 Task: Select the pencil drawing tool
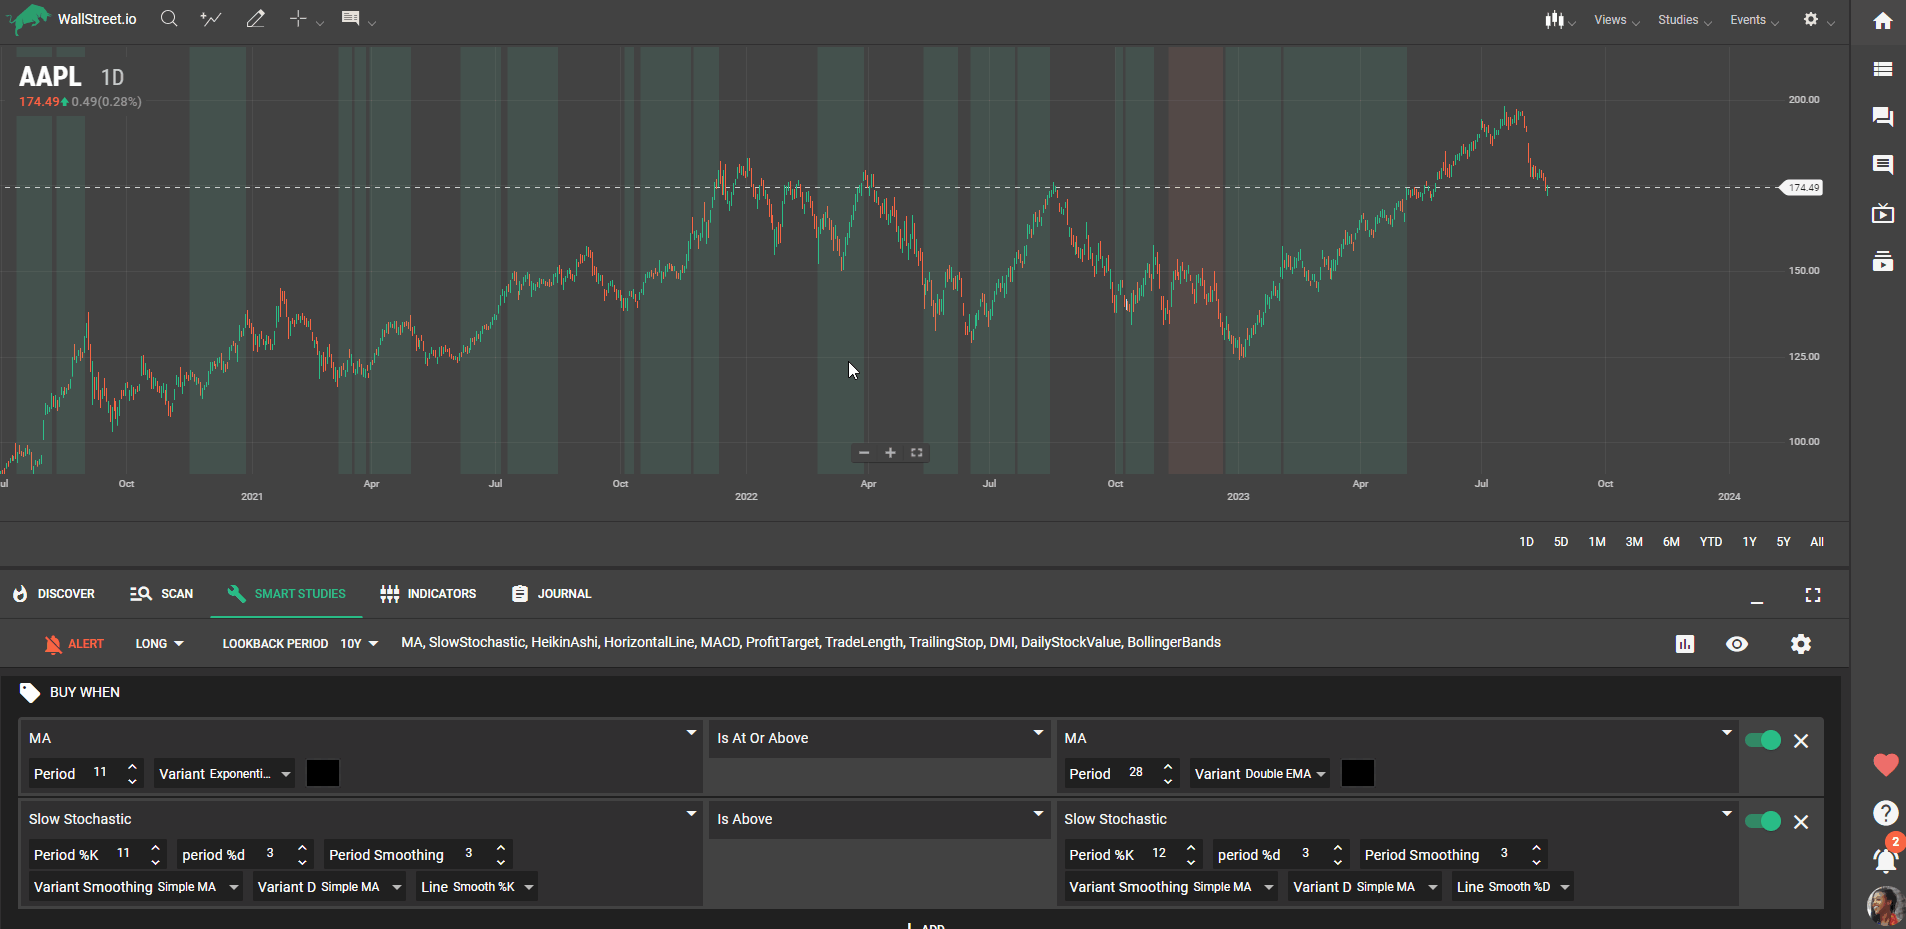click(x=255, y=19)
